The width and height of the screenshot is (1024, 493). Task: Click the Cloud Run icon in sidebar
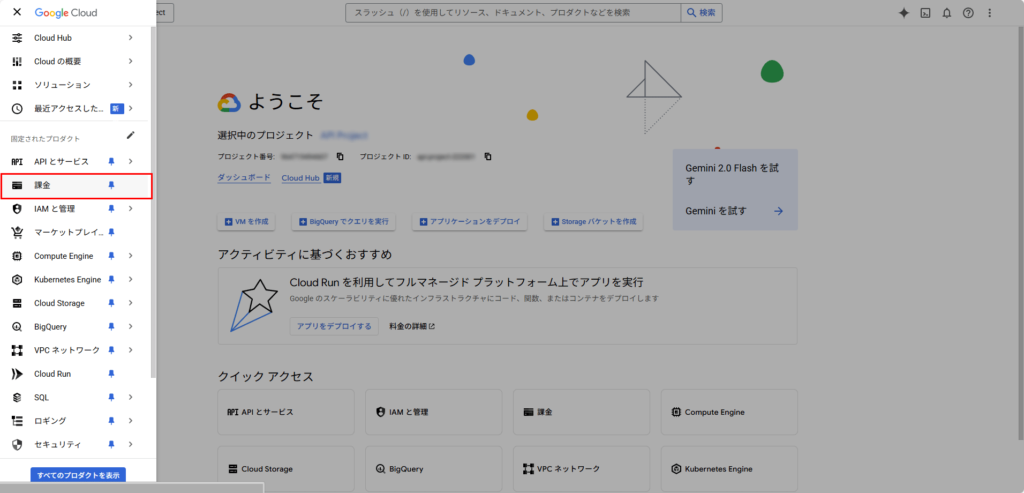pyautogui.click(x=18, y=374)
